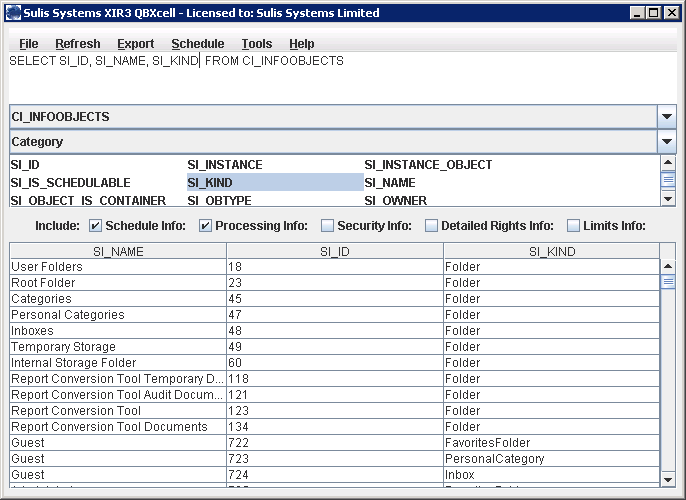The image size is (686, 500).
Task: Uncheck the Schedule Info checkbox
Action: click(x=96, y=226)
